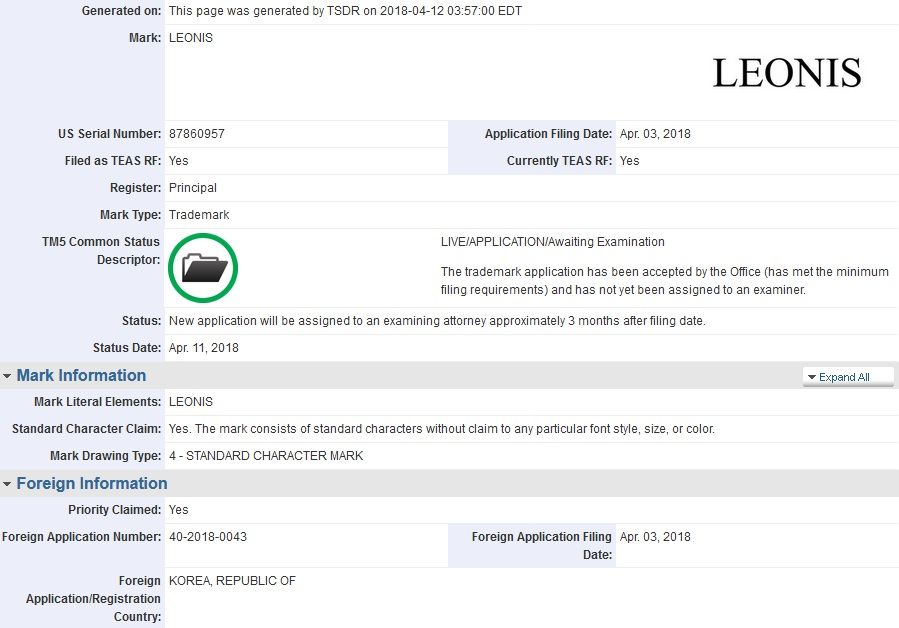Click the Application Filing Date value
Viewport: 899px width, 628px height.
pyautogui.click(x=655, y=134)
